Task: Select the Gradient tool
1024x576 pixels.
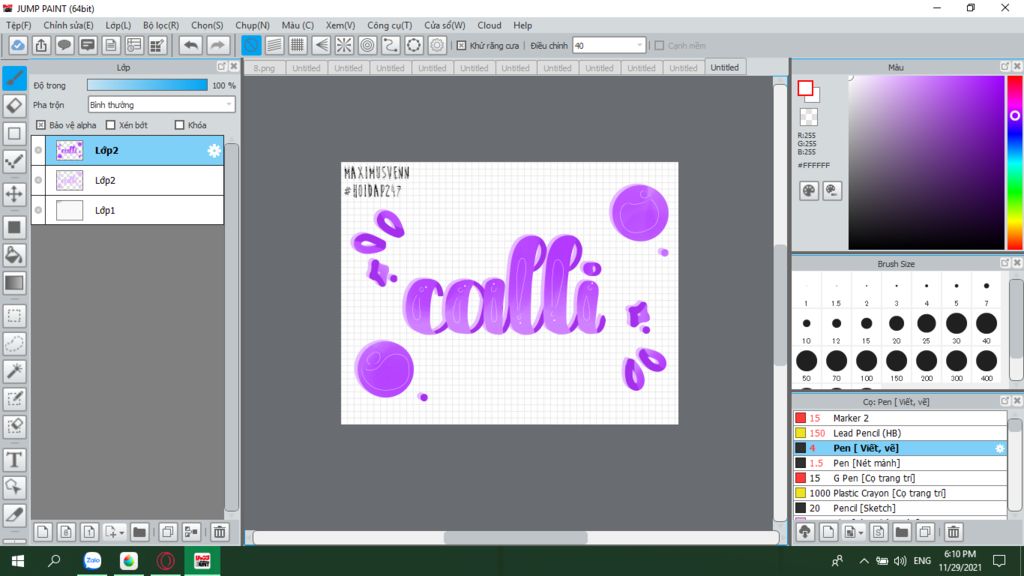Action: coord(14,283)
